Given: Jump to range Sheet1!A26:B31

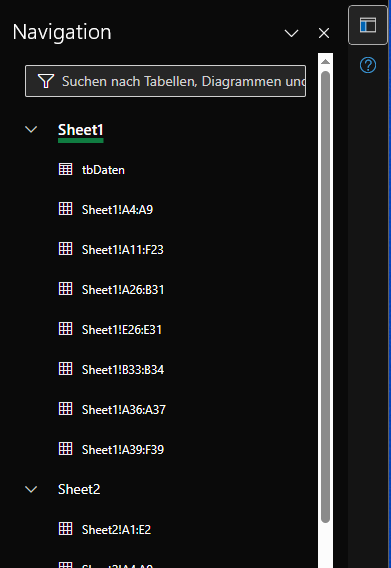Looking at the screenshot, I should tap(123, 290).
